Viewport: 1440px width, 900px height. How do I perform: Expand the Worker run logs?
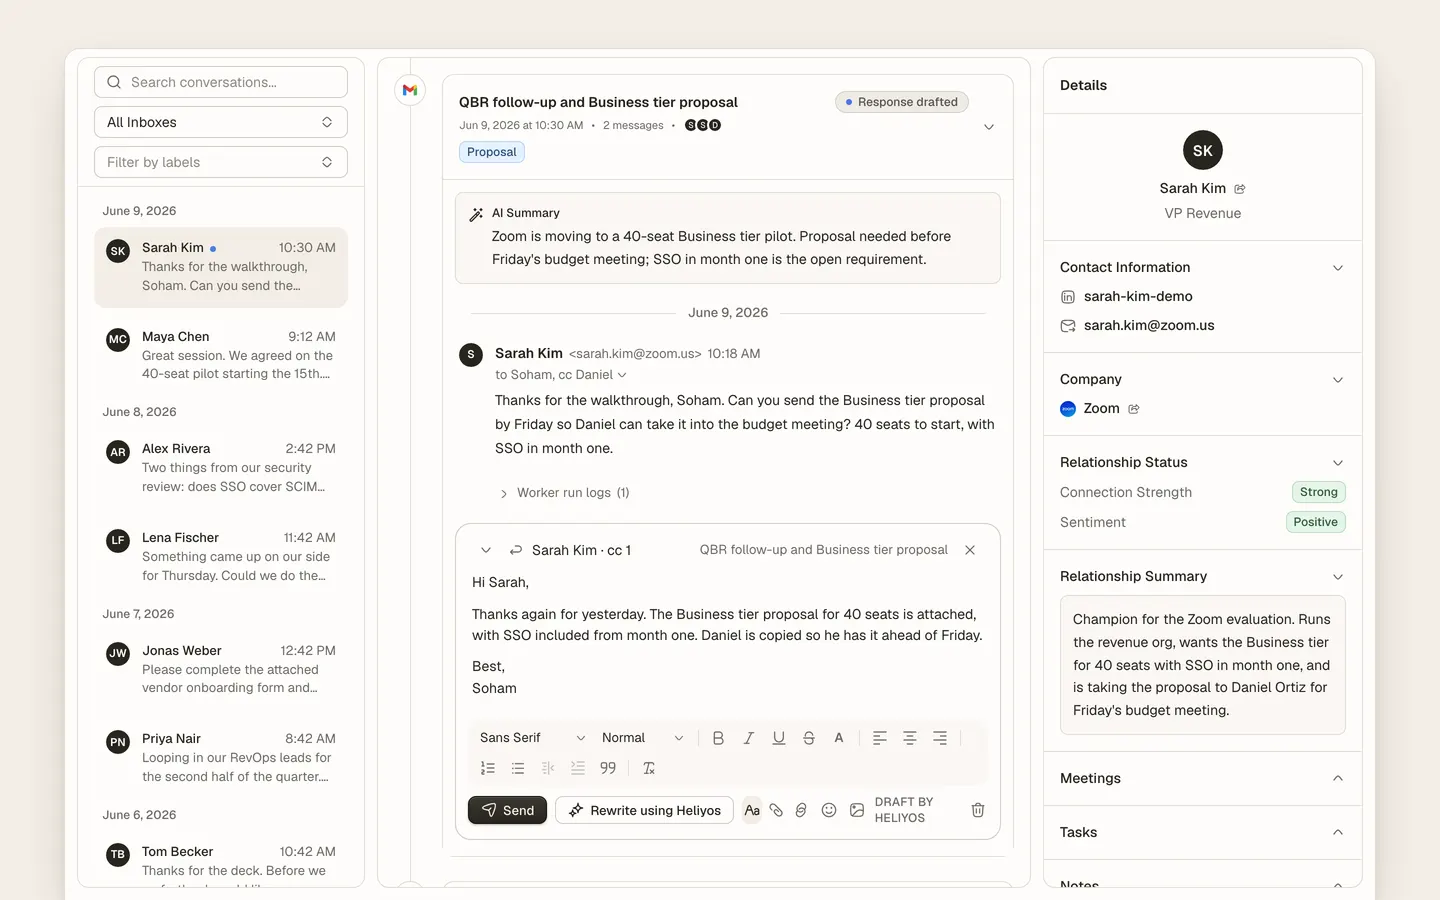click(565, 493)
